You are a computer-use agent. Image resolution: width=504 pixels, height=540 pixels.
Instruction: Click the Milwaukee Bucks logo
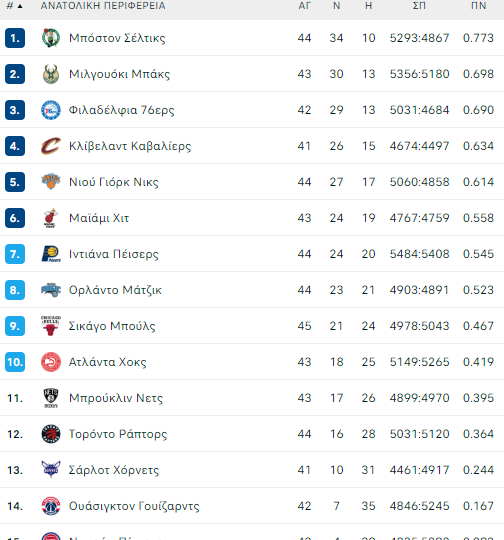(x=51, y=74)
